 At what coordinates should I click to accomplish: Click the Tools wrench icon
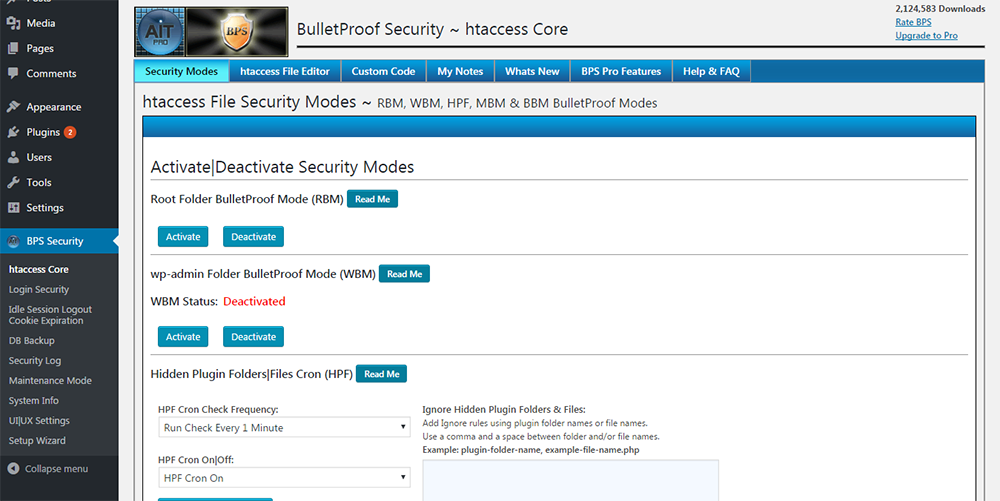point(13,182)
